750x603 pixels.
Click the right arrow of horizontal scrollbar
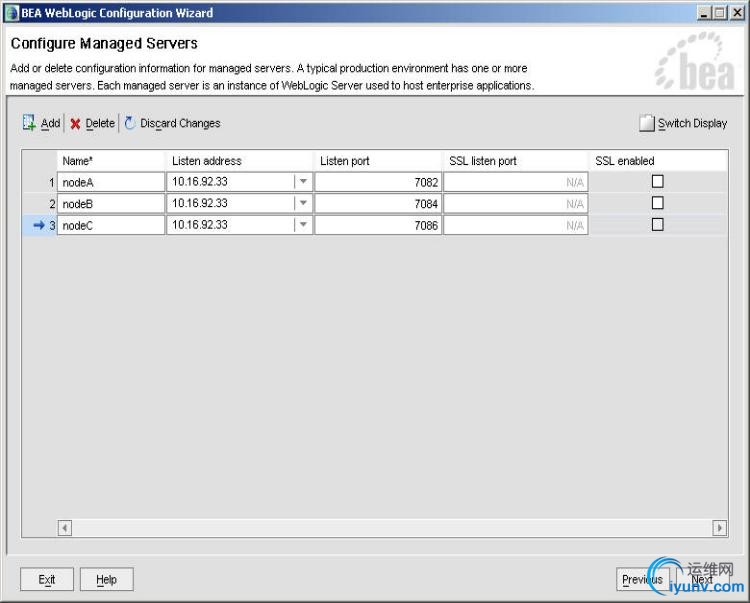coord(719,528)
